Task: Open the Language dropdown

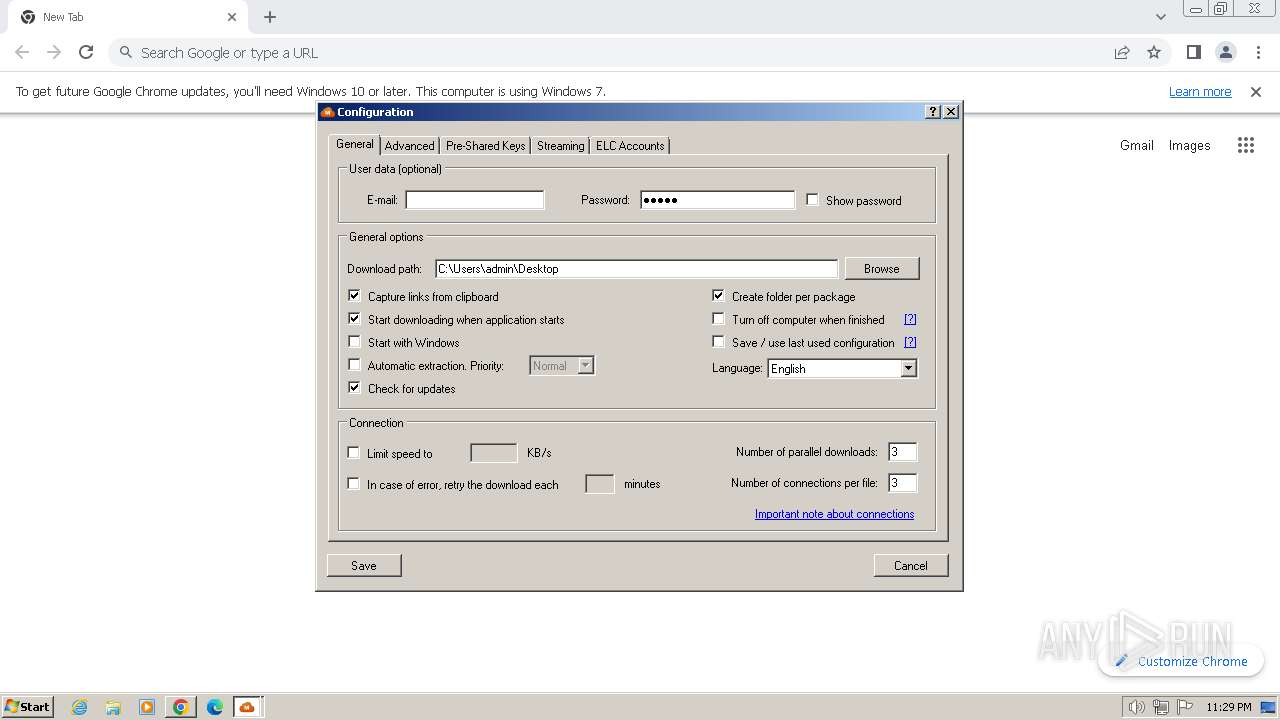Action: pyautogui.click(x=842, y=368)
